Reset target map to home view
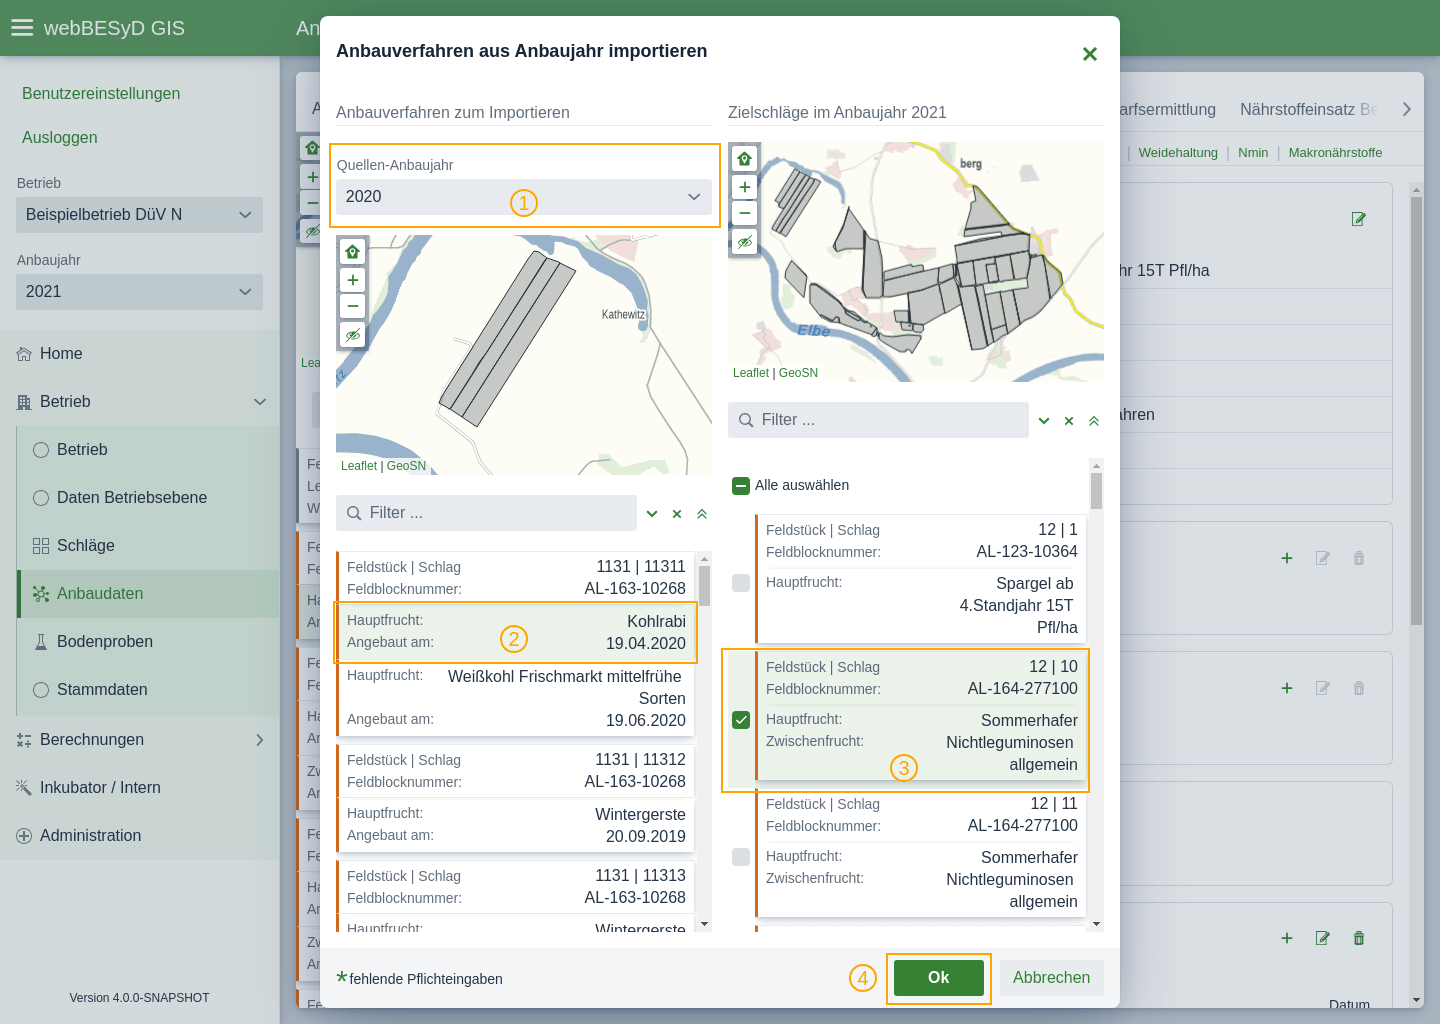The height and width of the screenshot is (1024, 1440). [744, 159]
